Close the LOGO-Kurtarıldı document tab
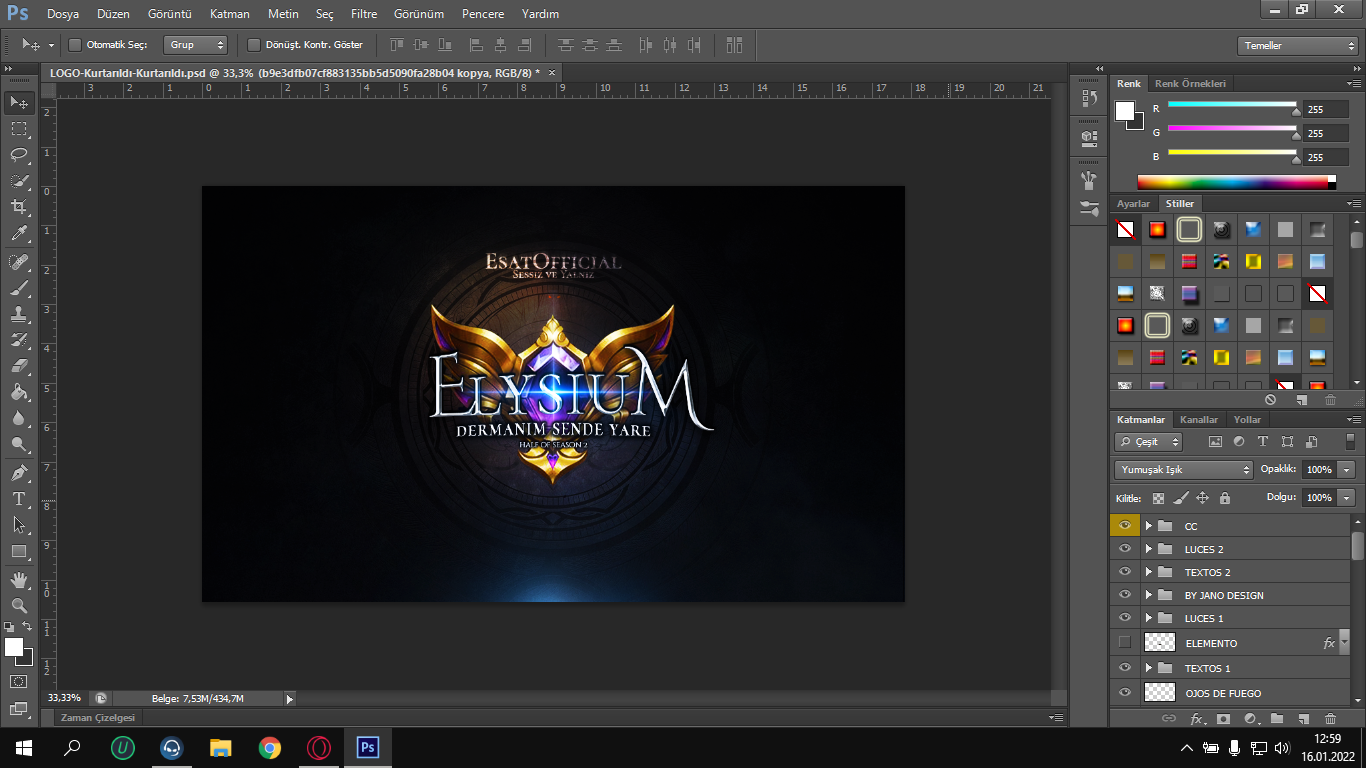The height and width of the screenshot is (768, 1366). pyautogui.click(x=551, y=72)
